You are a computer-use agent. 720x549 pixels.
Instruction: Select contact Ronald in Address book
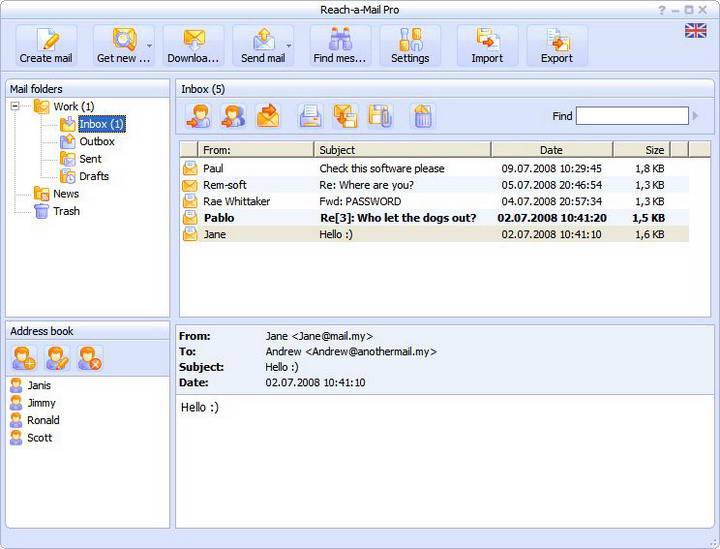(34, 420)
